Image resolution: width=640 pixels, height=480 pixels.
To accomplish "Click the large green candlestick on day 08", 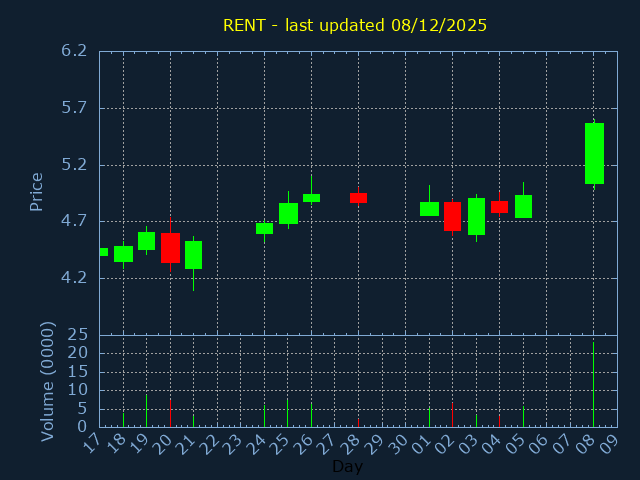I will 594,153.
